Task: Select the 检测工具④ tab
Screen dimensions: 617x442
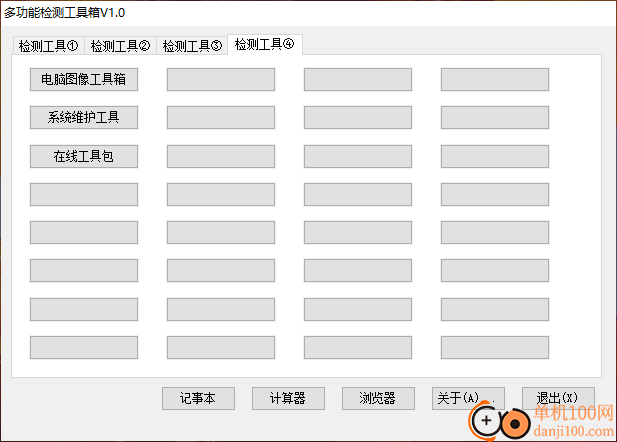Action: 265,44
